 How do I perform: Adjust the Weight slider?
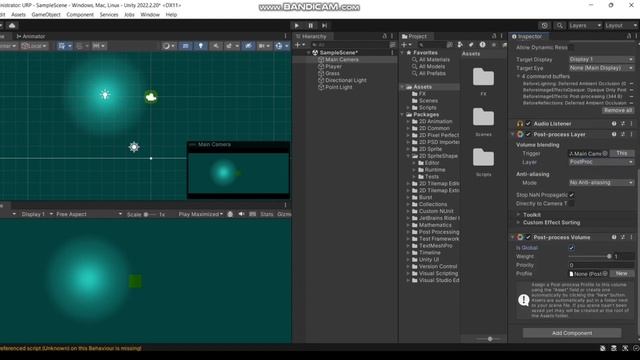pos(590,256)
